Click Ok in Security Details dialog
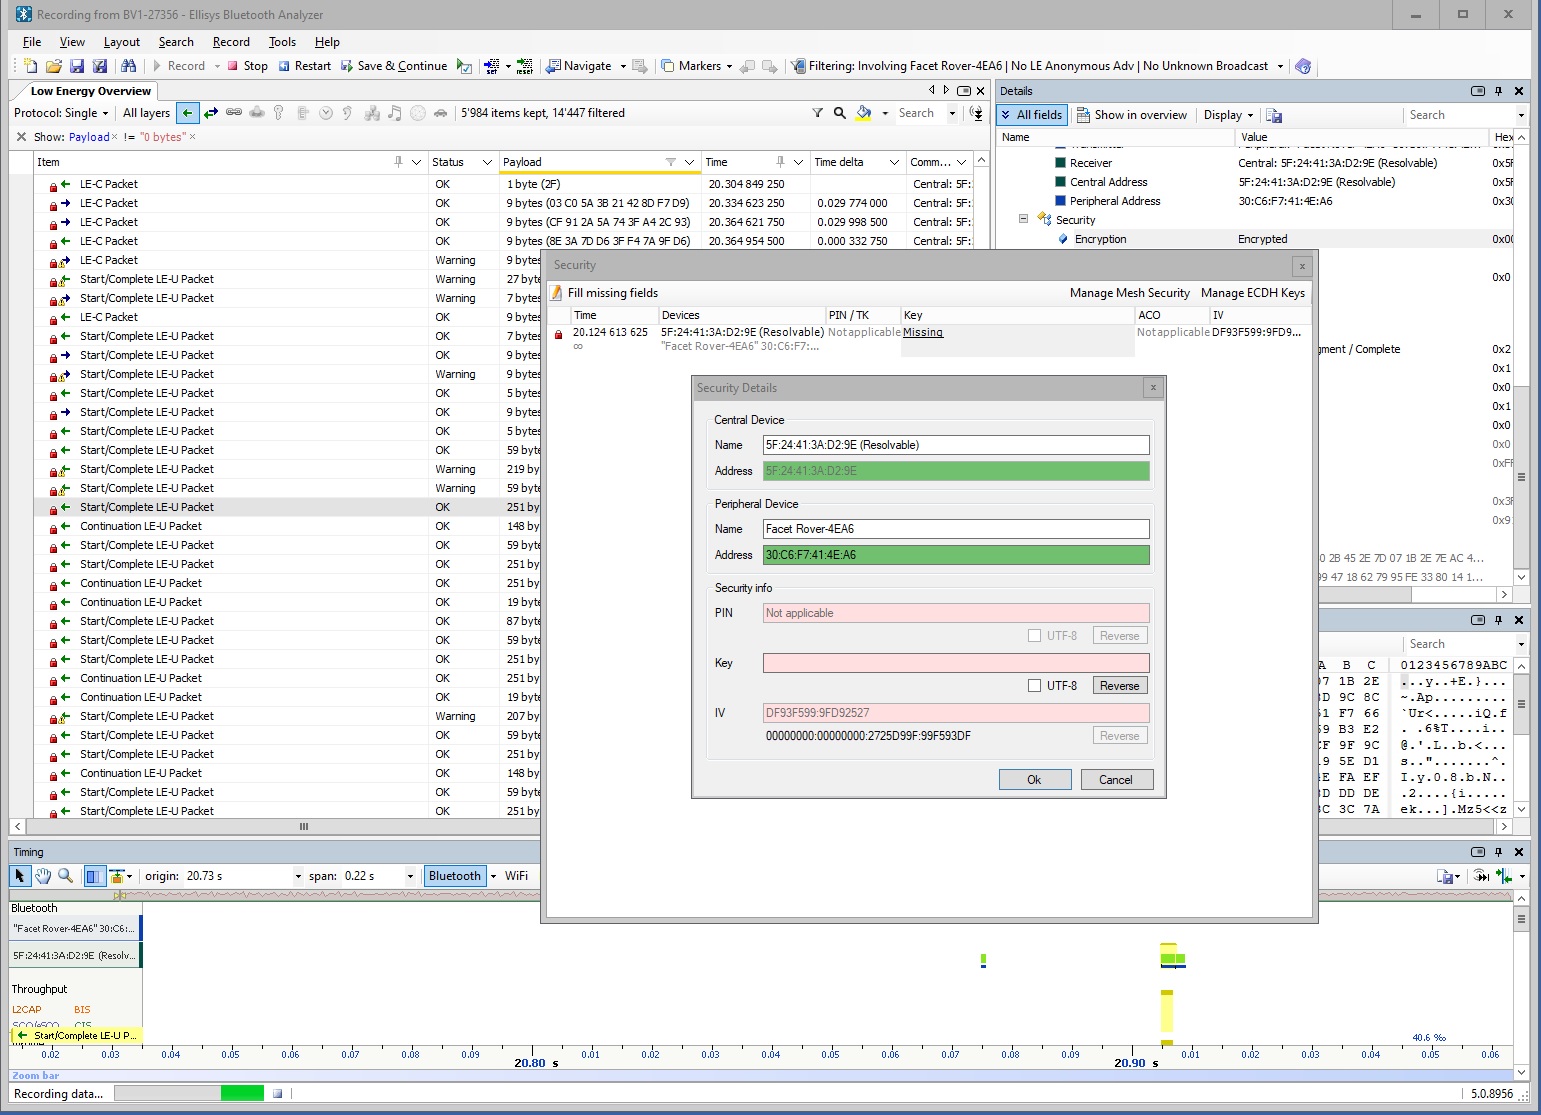 (x=1035, y=780)
